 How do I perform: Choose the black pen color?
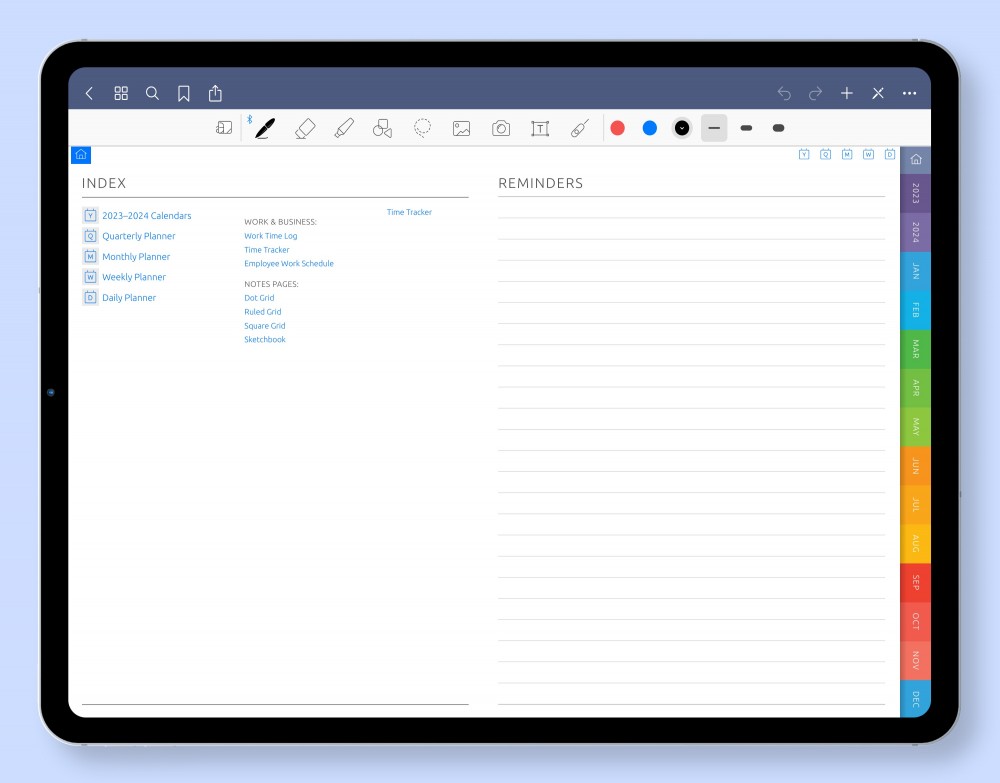tap(682, 128)
